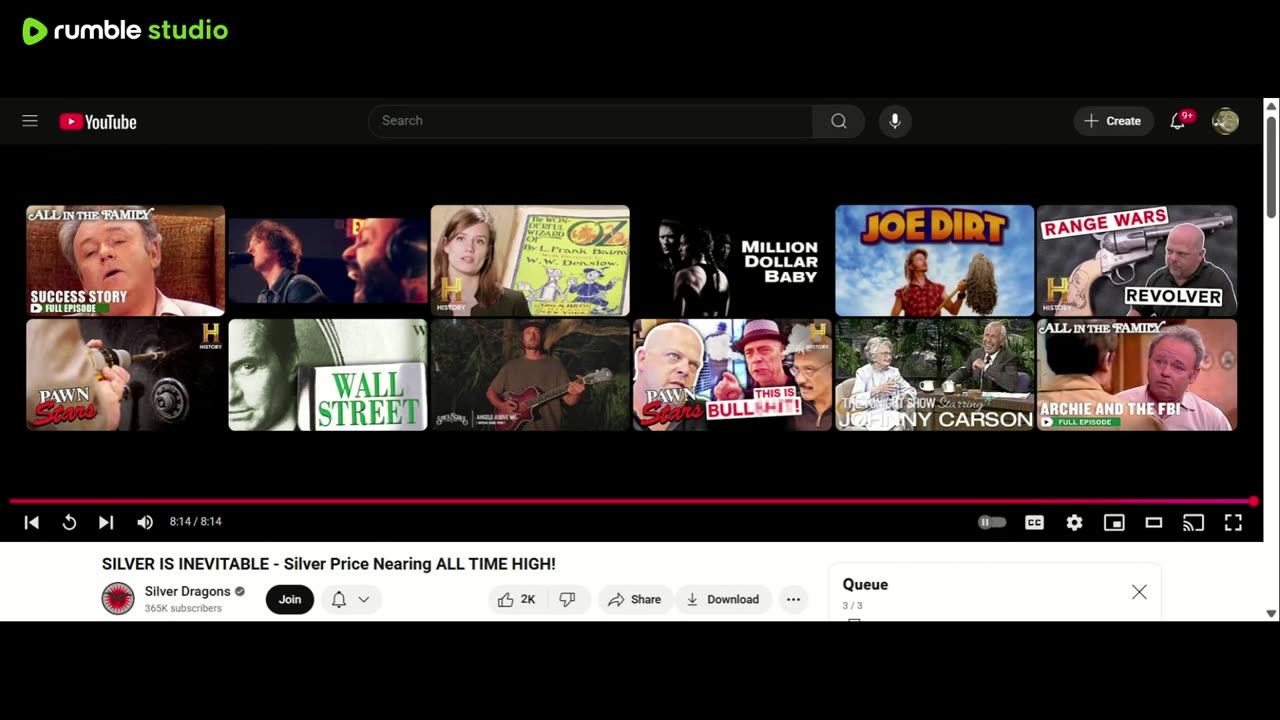Close the Queue panel

click(1139, 592)
